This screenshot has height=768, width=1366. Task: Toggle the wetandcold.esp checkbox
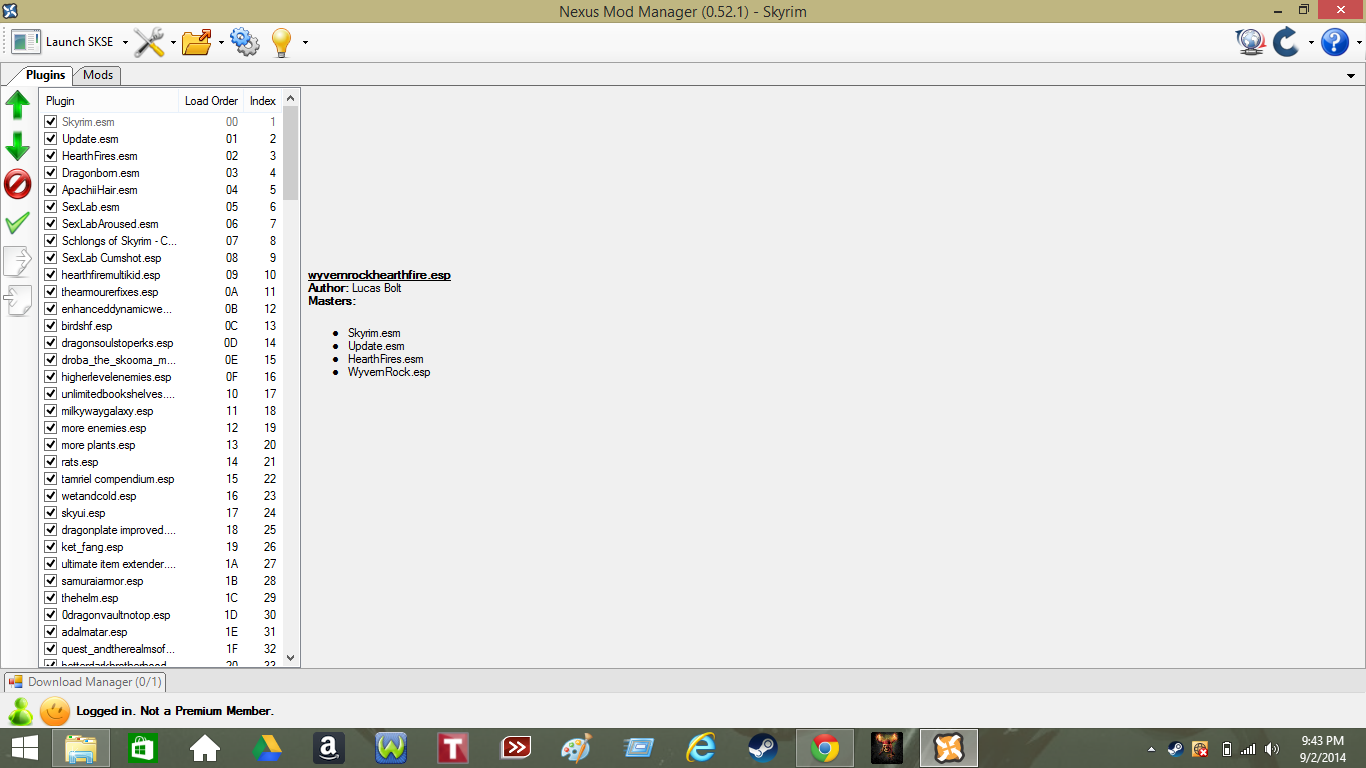(x=51, y=496)
